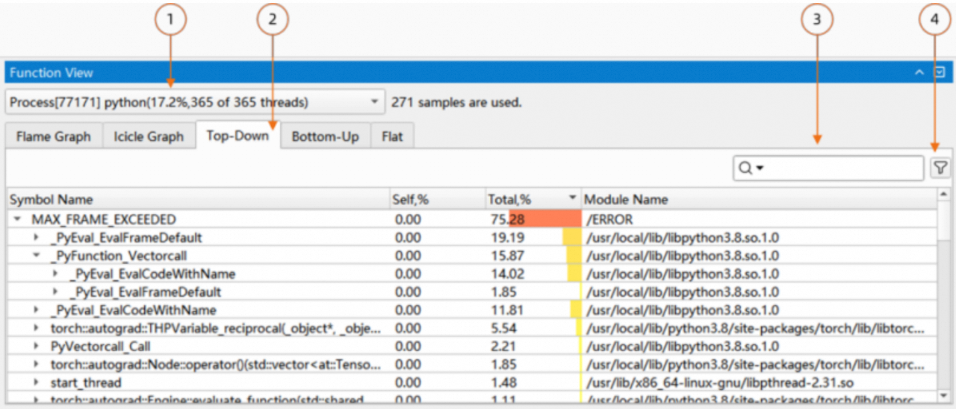Viewport: 956px width, 409px height.
Task: Expand the first _PyEval_EvalFrameDefault row at 19.19
Action: (x=37, y=237)
